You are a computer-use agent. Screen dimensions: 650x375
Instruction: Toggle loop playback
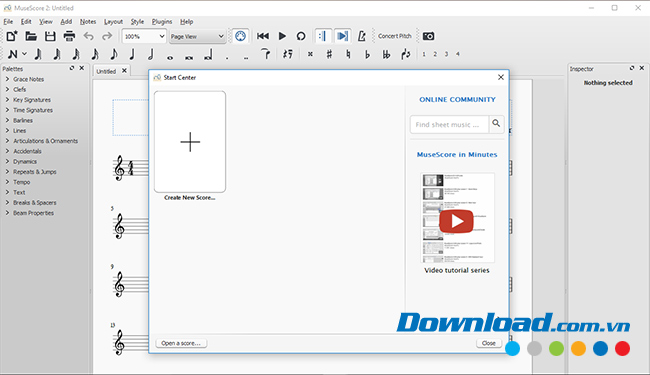(x=301, y=36)
